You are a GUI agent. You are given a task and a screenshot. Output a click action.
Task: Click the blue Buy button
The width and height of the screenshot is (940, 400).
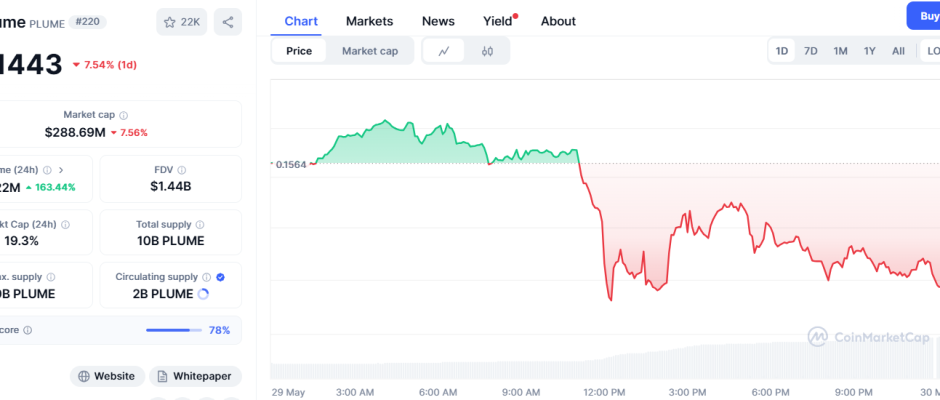(924, 16)
